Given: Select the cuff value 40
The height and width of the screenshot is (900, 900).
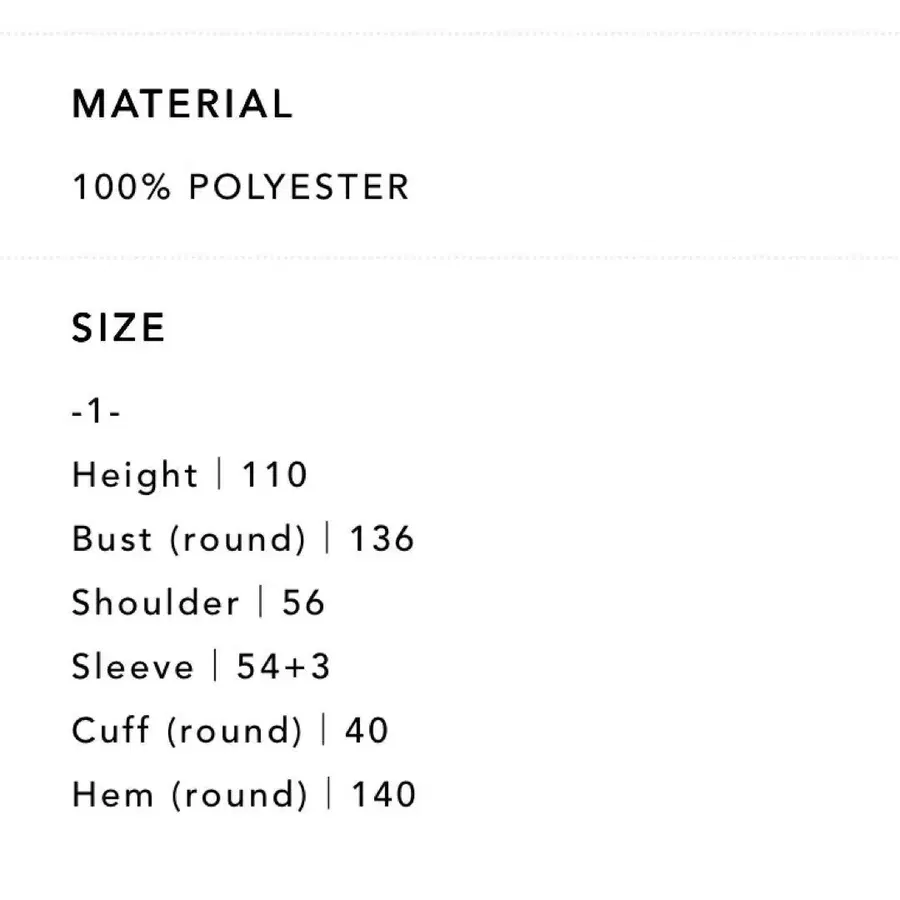Looking at the screenshot, I should (366, 731).
